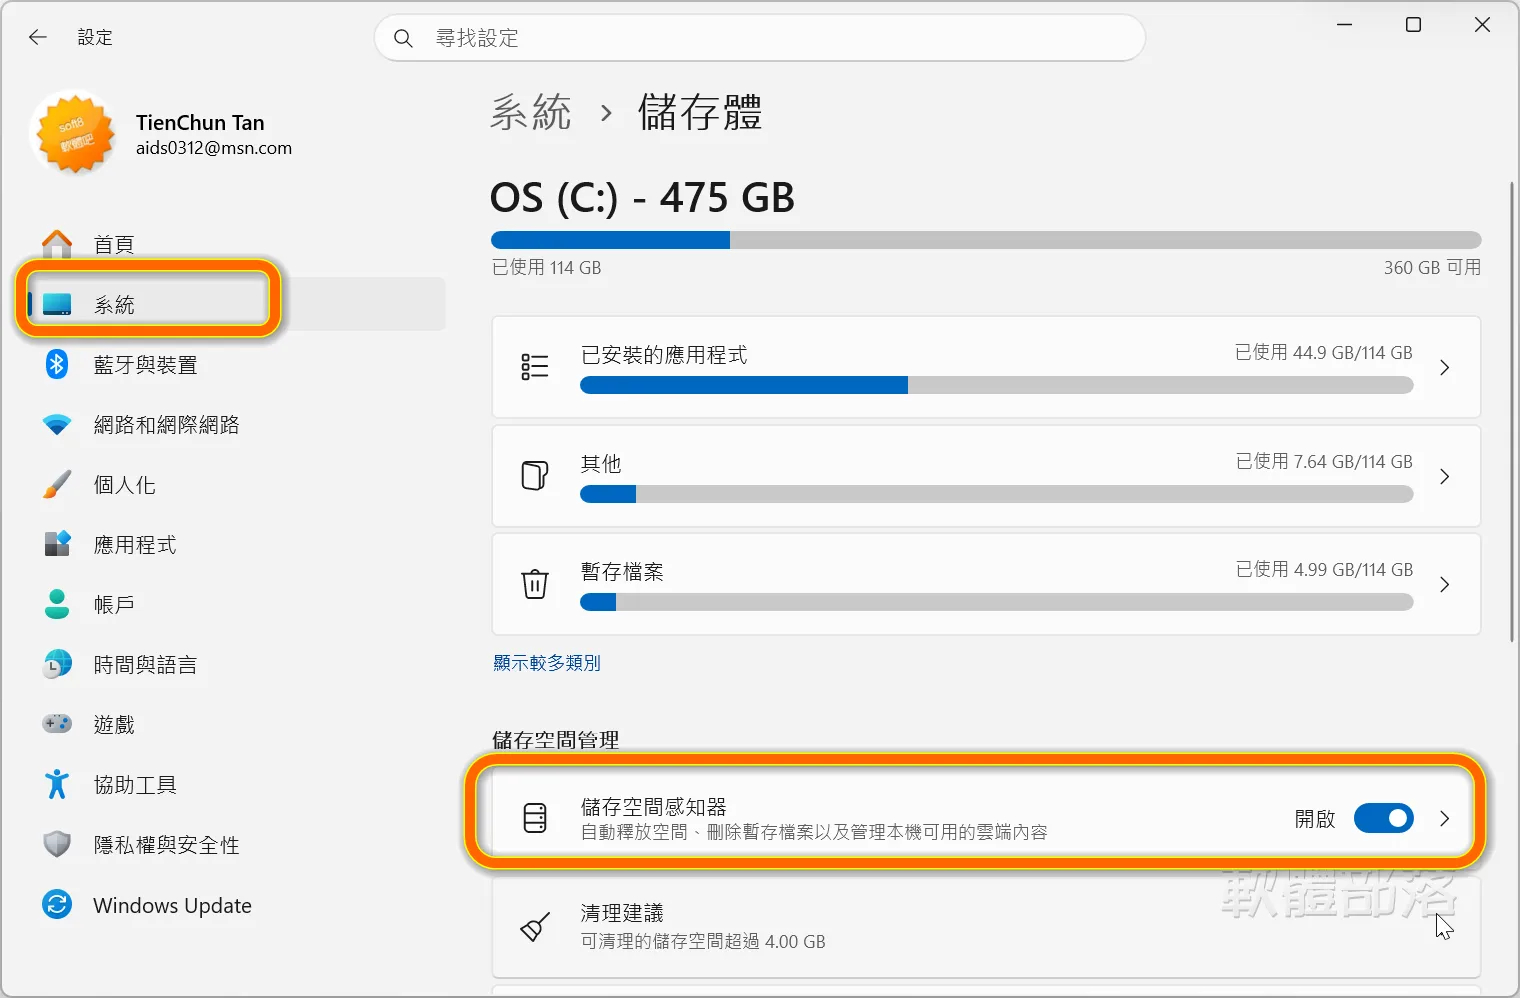The image size is (1520, 998).
Task: Click the paintbrush icon for 個人化
Action: [57, 485]
